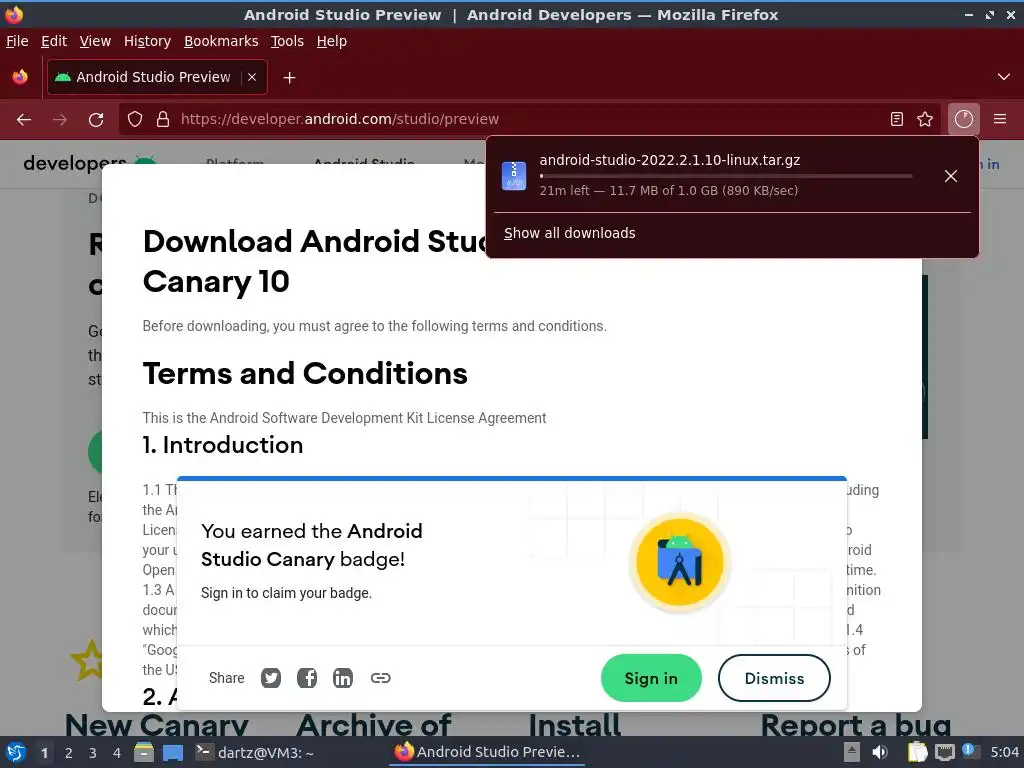Share badge on LinkedIn
Screen dimensions: 1024x768
click(343, 678)
